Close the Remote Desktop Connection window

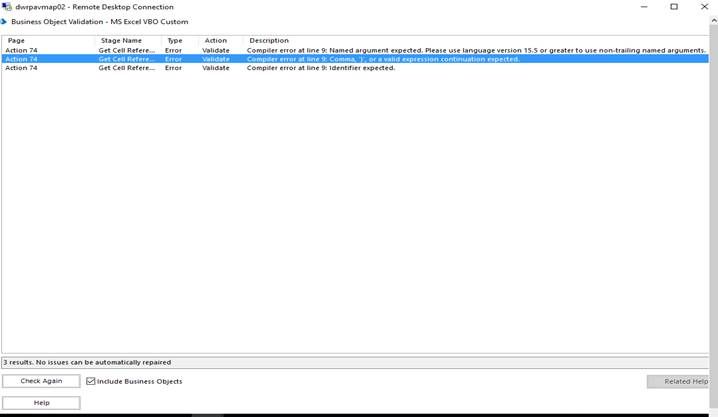click(704, 7)
